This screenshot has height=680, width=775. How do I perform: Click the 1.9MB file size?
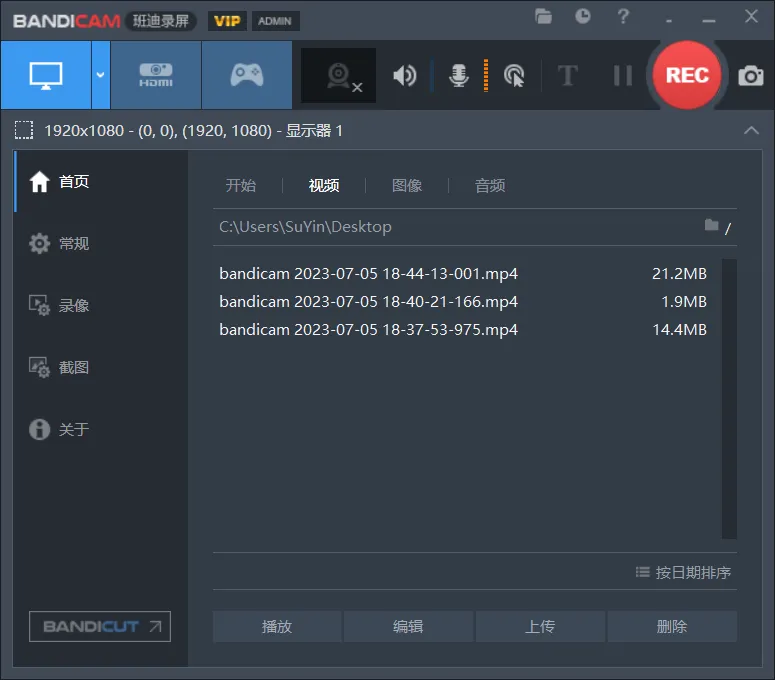(x=684, y=301)
